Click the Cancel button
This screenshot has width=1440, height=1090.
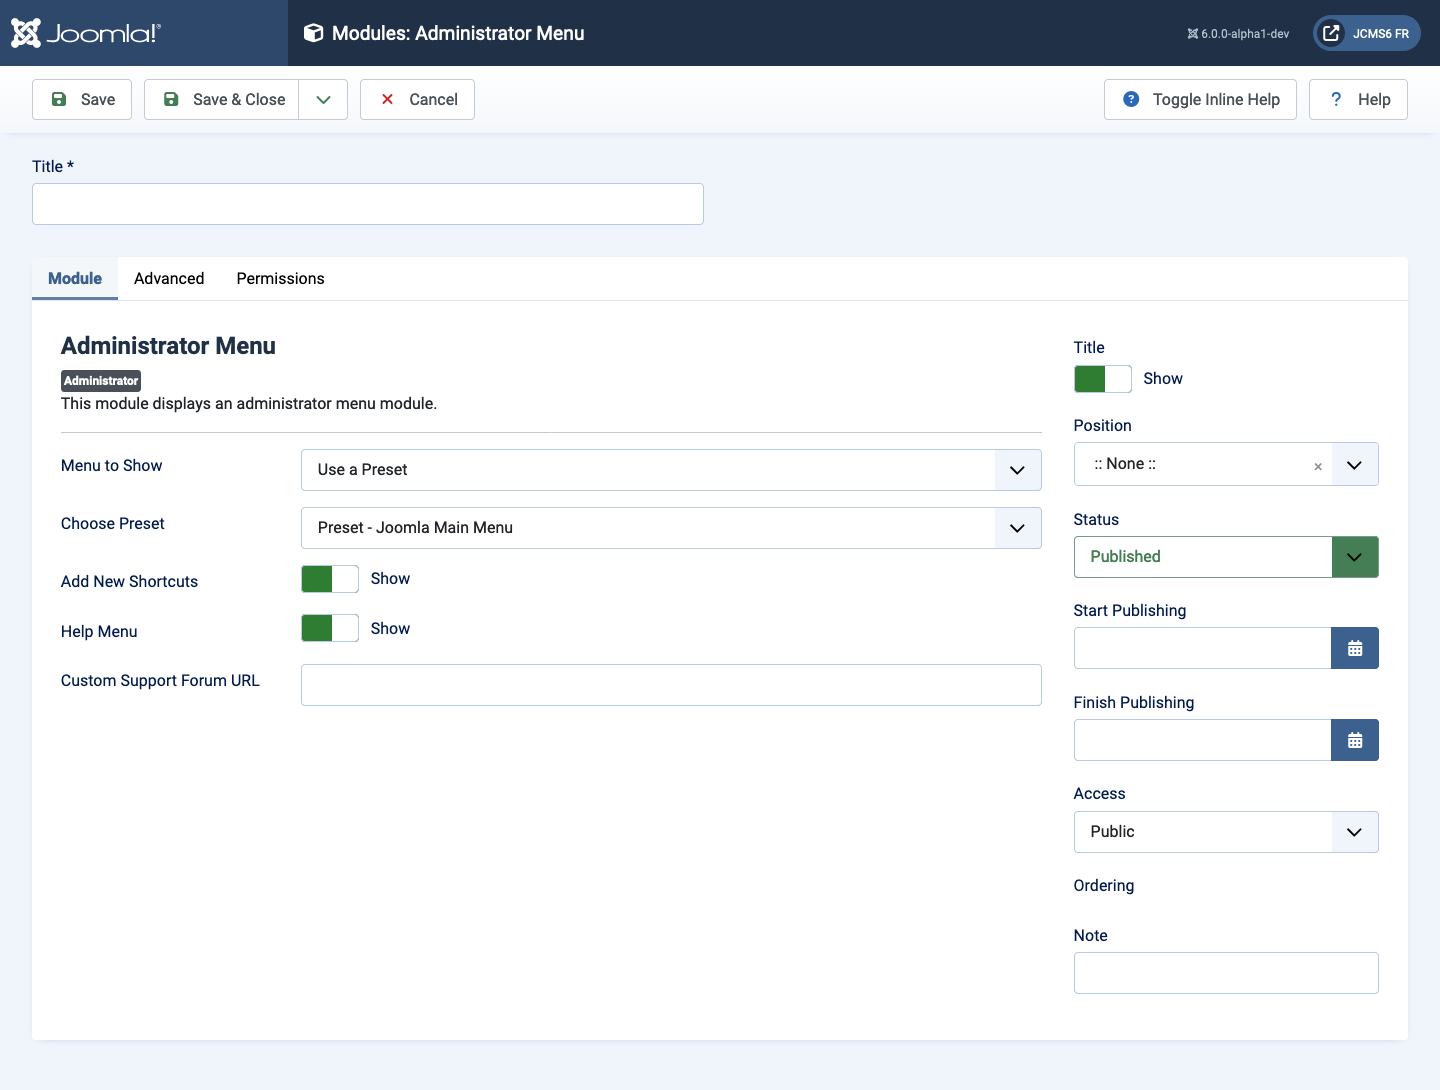pos(417,99)
